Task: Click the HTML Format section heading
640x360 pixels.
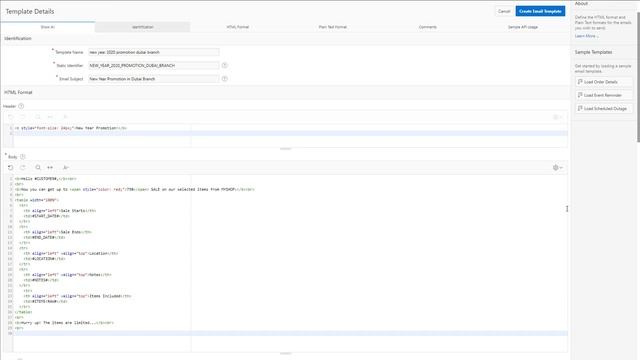Action: (x=18, y=92)
